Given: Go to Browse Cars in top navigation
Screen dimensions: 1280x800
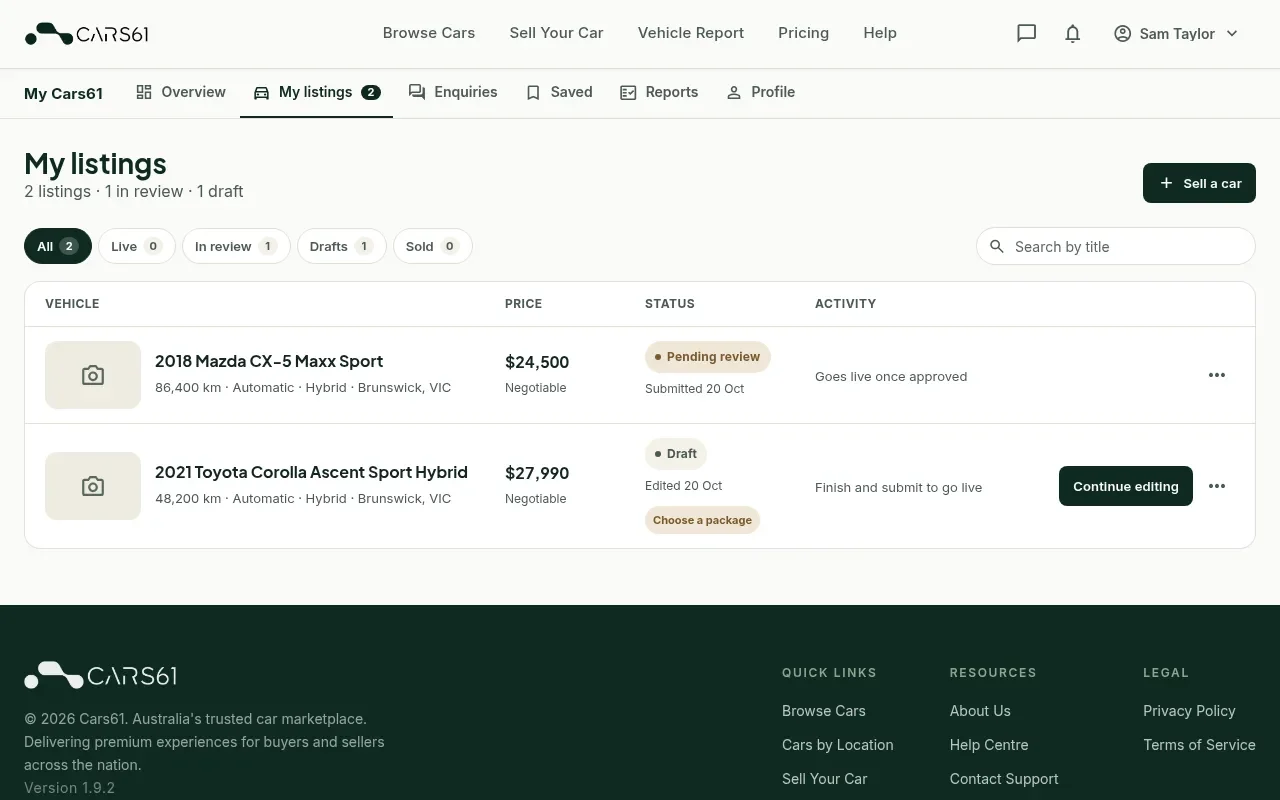Looking at the screenshot, I should 429,33.
